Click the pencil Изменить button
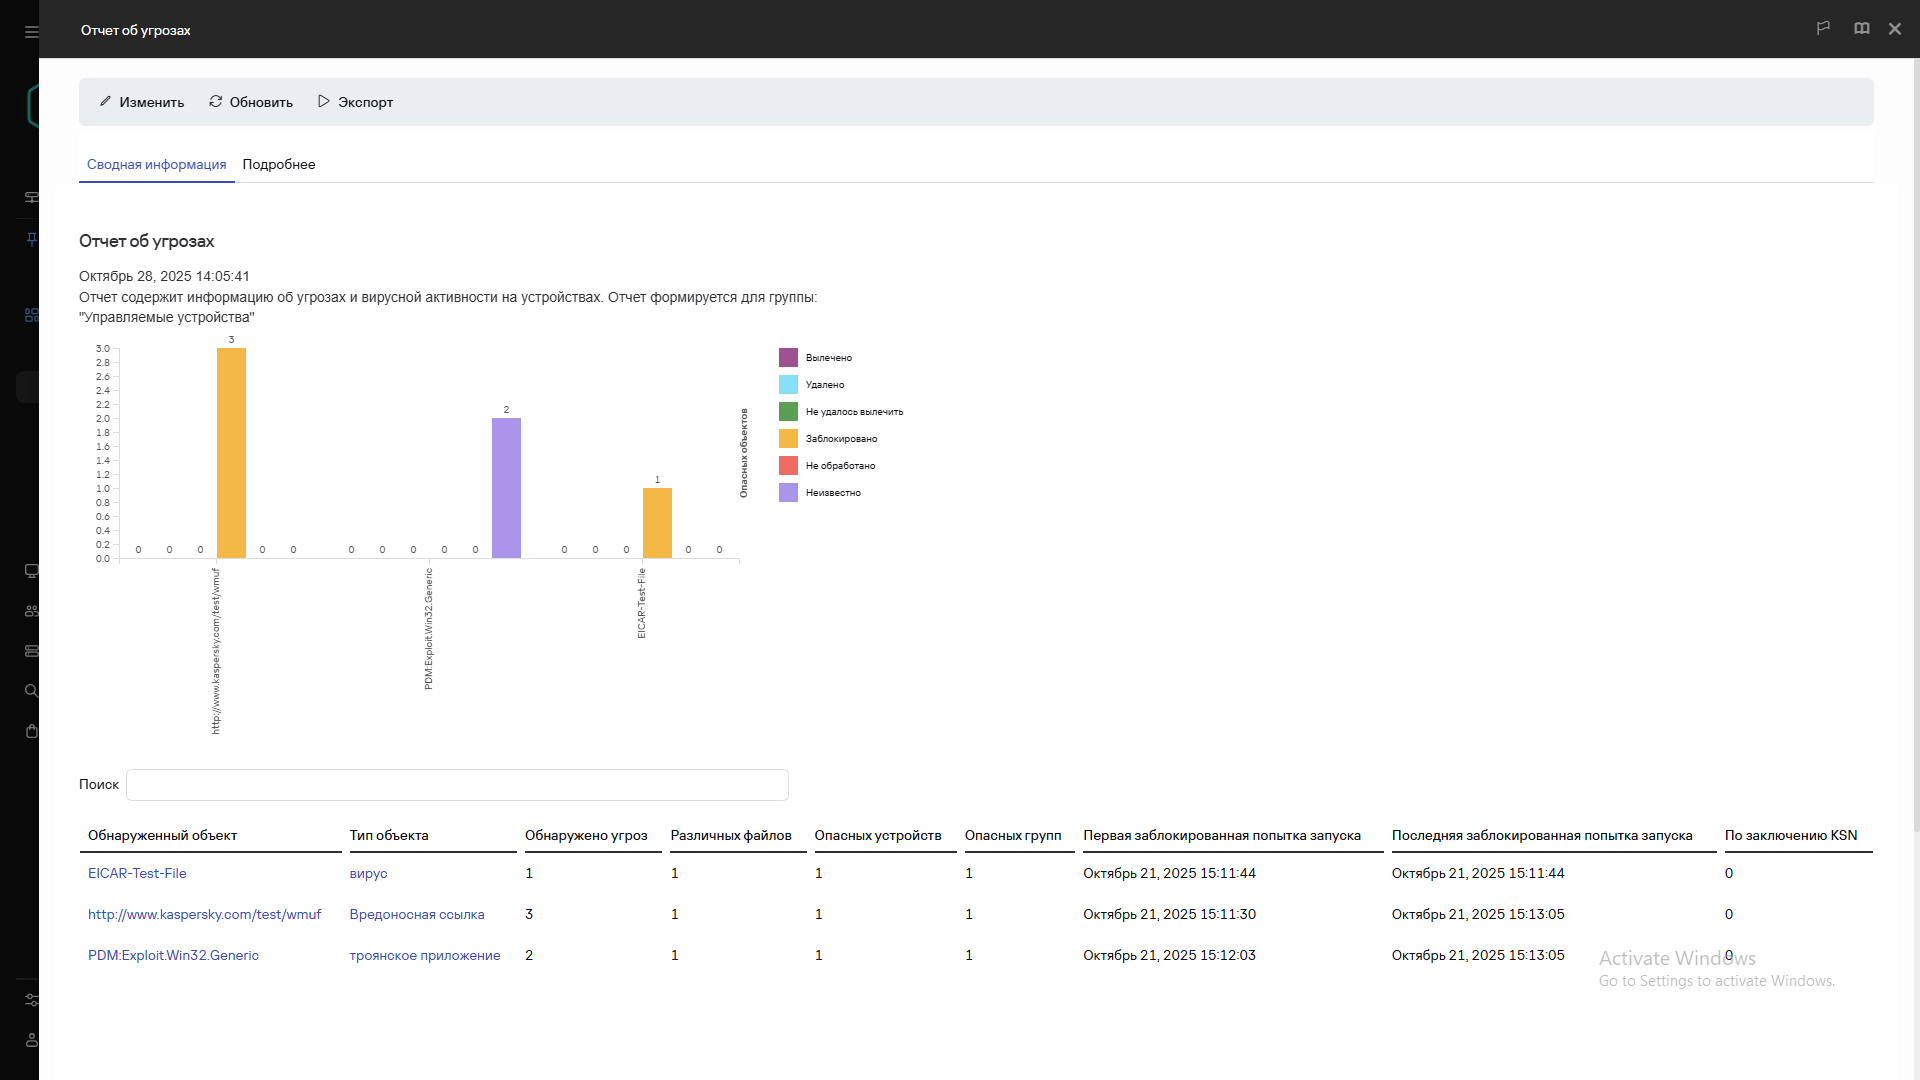This screenshot has height=1080, width=1920. coord(141,102)
